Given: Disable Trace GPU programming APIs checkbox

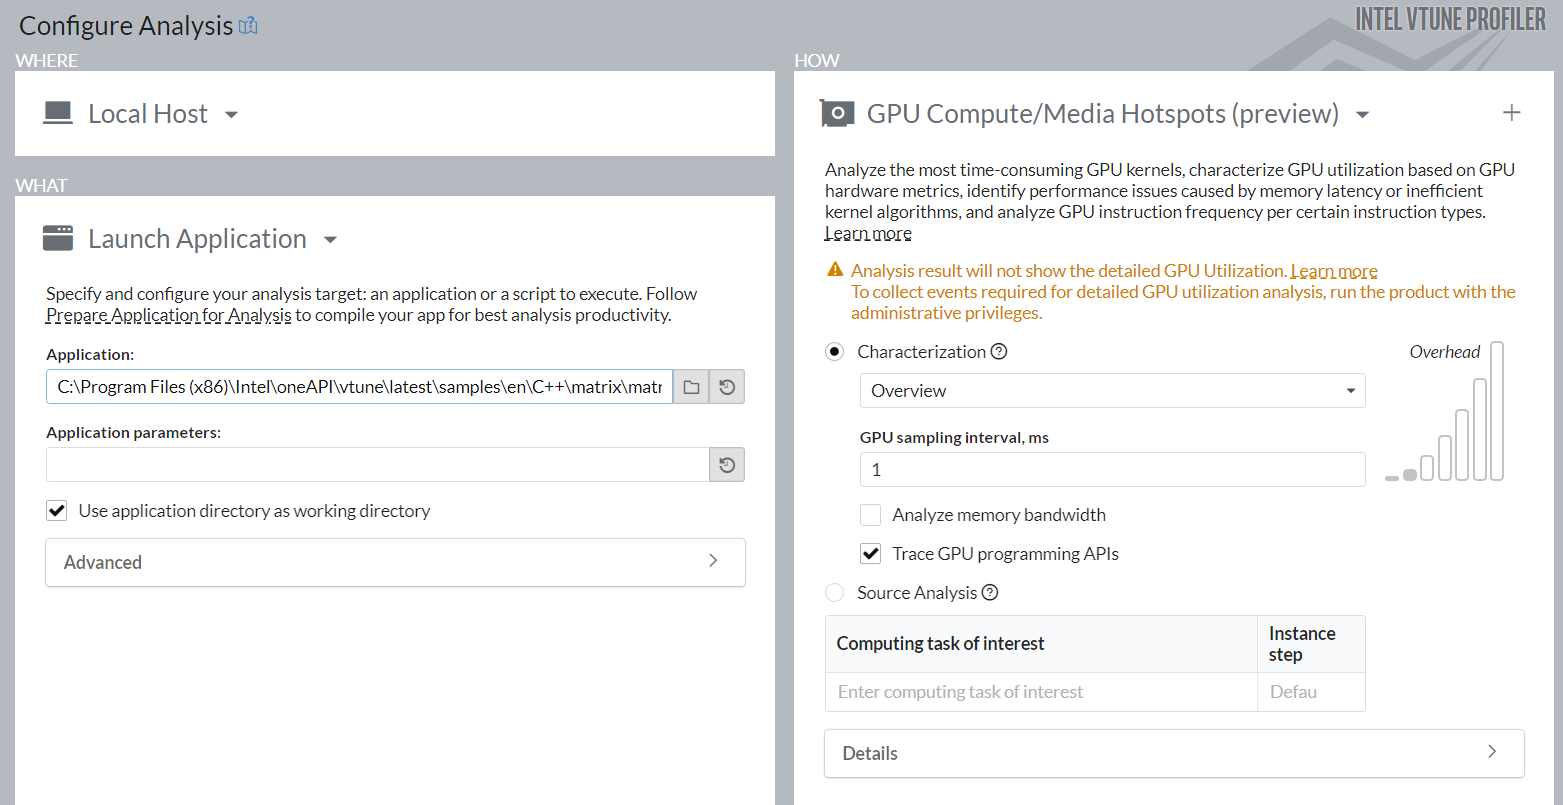Looking at the screenshot, I should (x=871, y=554).
